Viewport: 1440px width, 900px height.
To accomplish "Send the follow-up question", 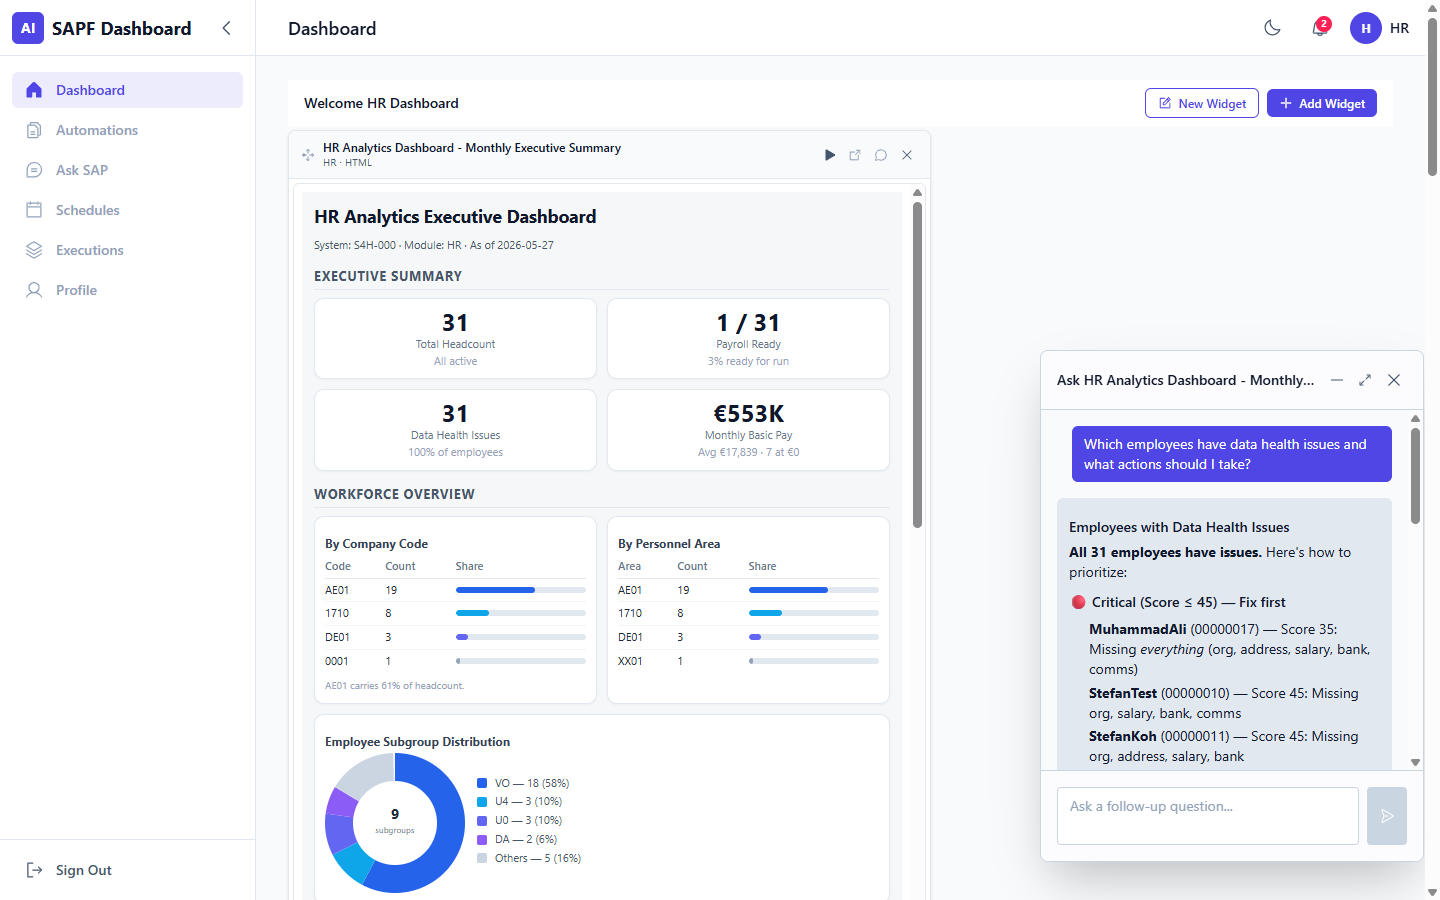I will pyautogui.click(x=1387, y=816).
